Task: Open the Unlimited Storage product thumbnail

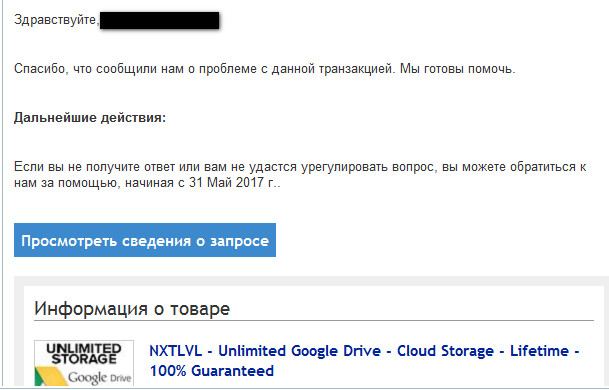Action: coord(84,363)
